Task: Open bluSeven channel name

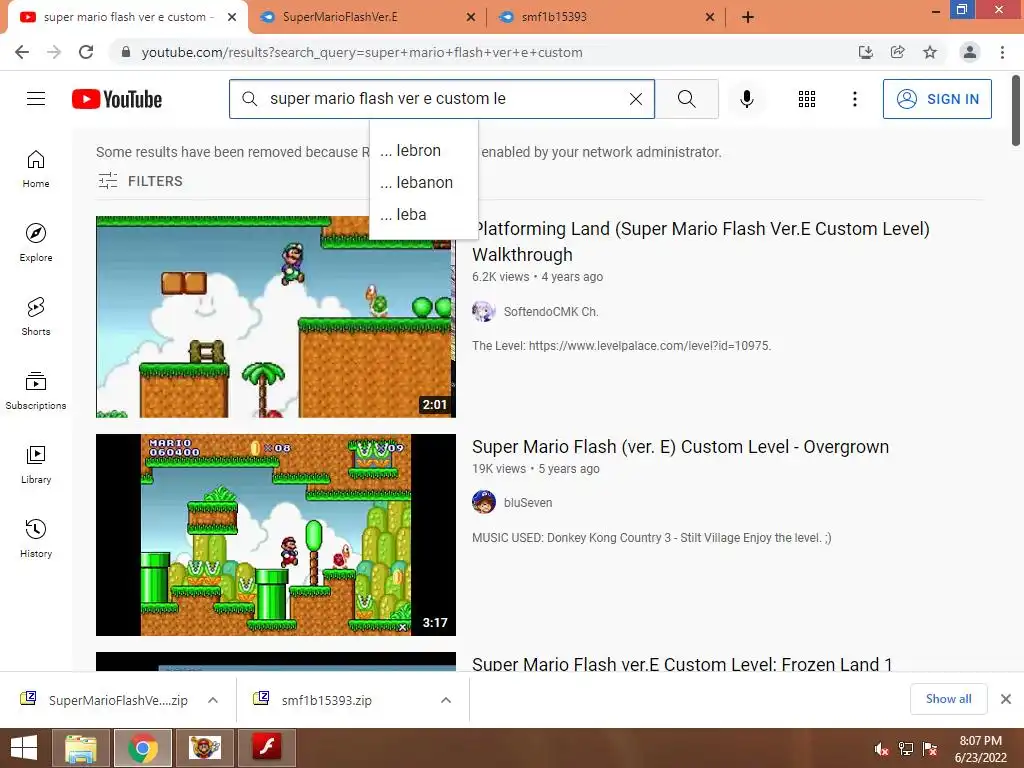Action: 528,503
